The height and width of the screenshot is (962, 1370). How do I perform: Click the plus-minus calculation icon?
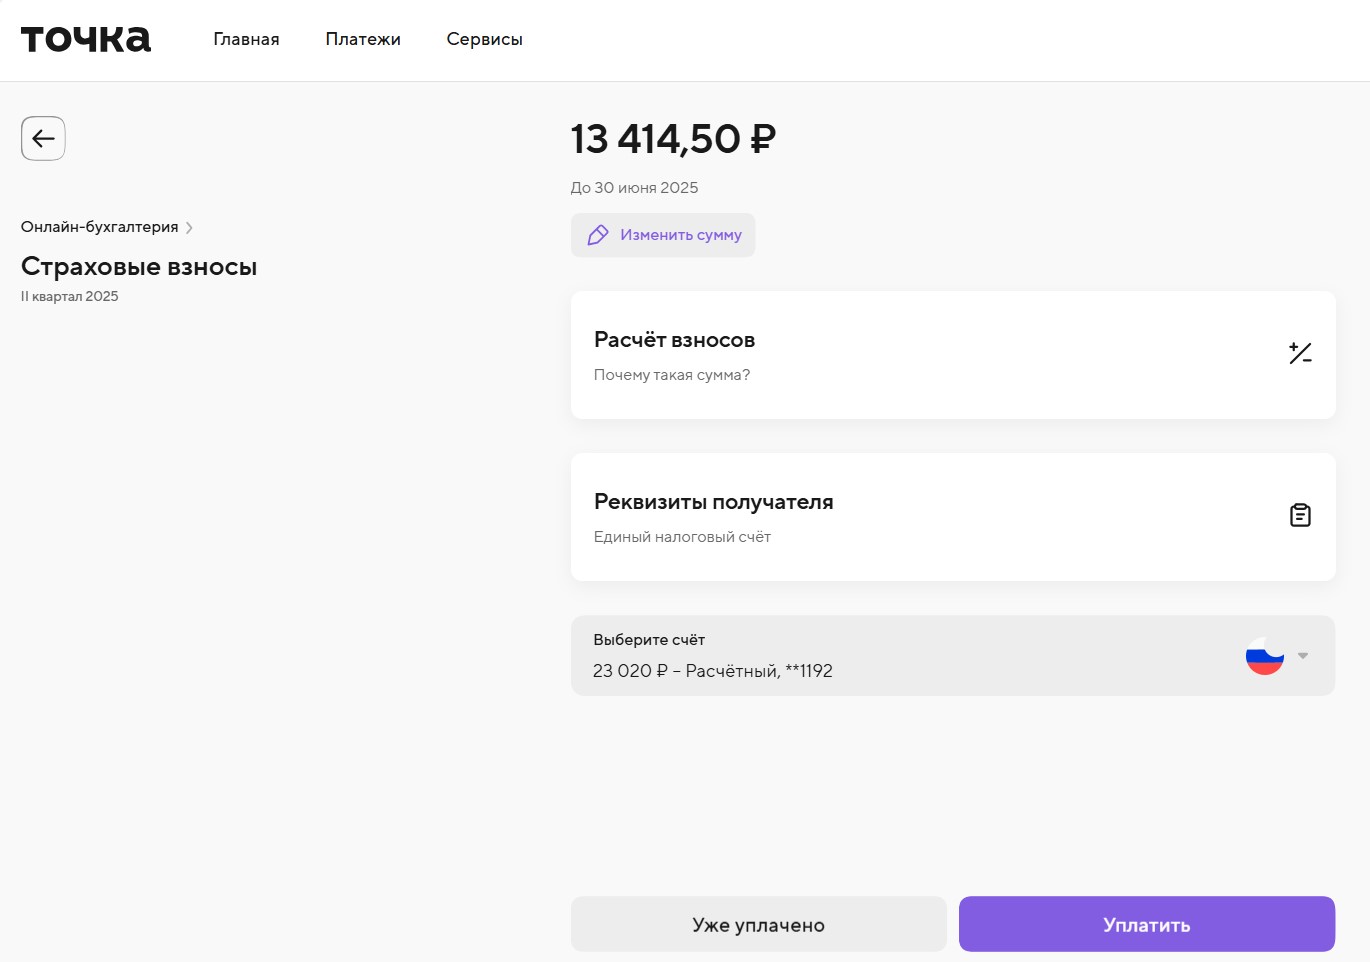[1300, 353]
